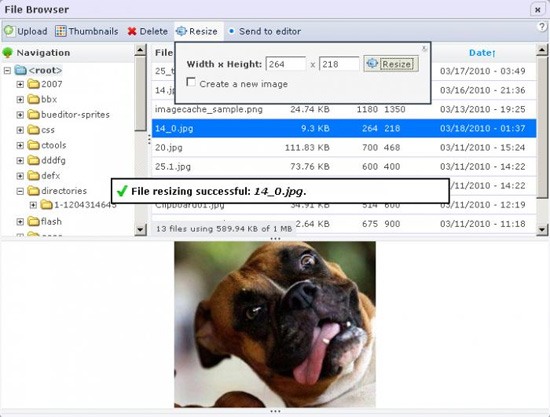The height and width of the screenshot is (417, 550).
Task: Click navigation panel scroll down arrow
Action: pyautogui.click(x=140, y=230)
